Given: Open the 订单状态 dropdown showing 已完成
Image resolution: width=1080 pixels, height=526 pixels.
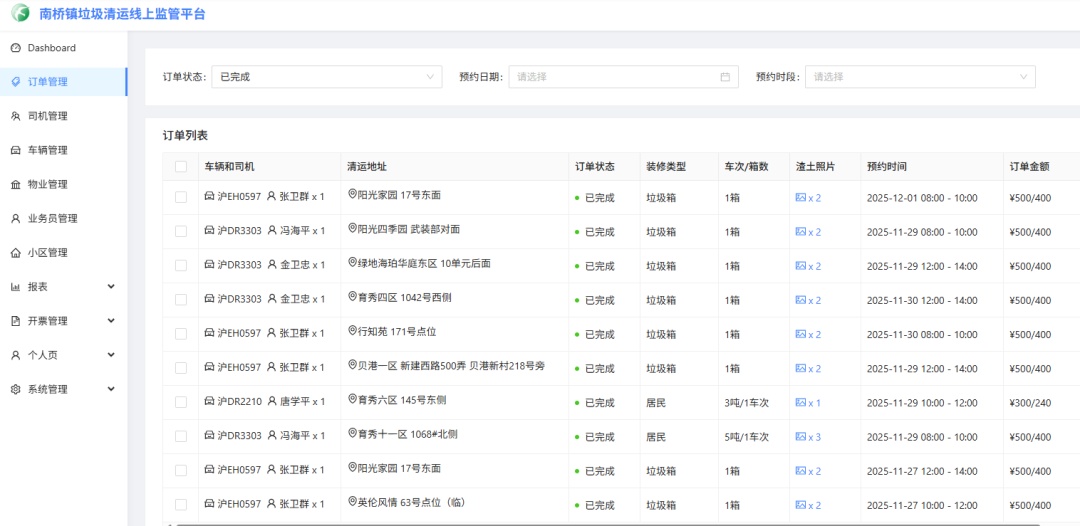Looking at the screenshot, I should pyautogui.click(x=326, y=77).
